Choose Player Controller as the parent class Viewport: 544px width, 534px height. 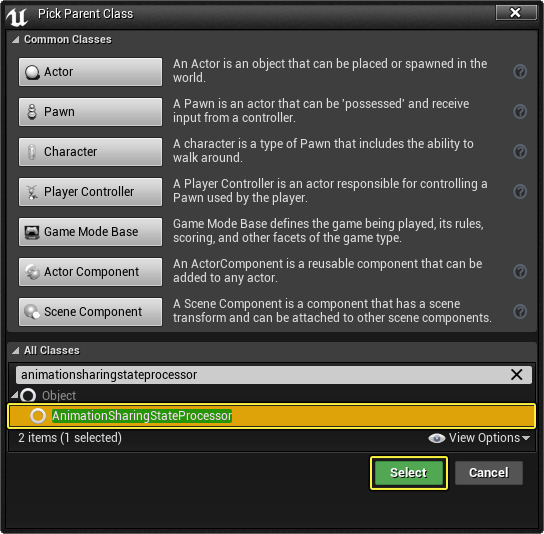(90, 192)
